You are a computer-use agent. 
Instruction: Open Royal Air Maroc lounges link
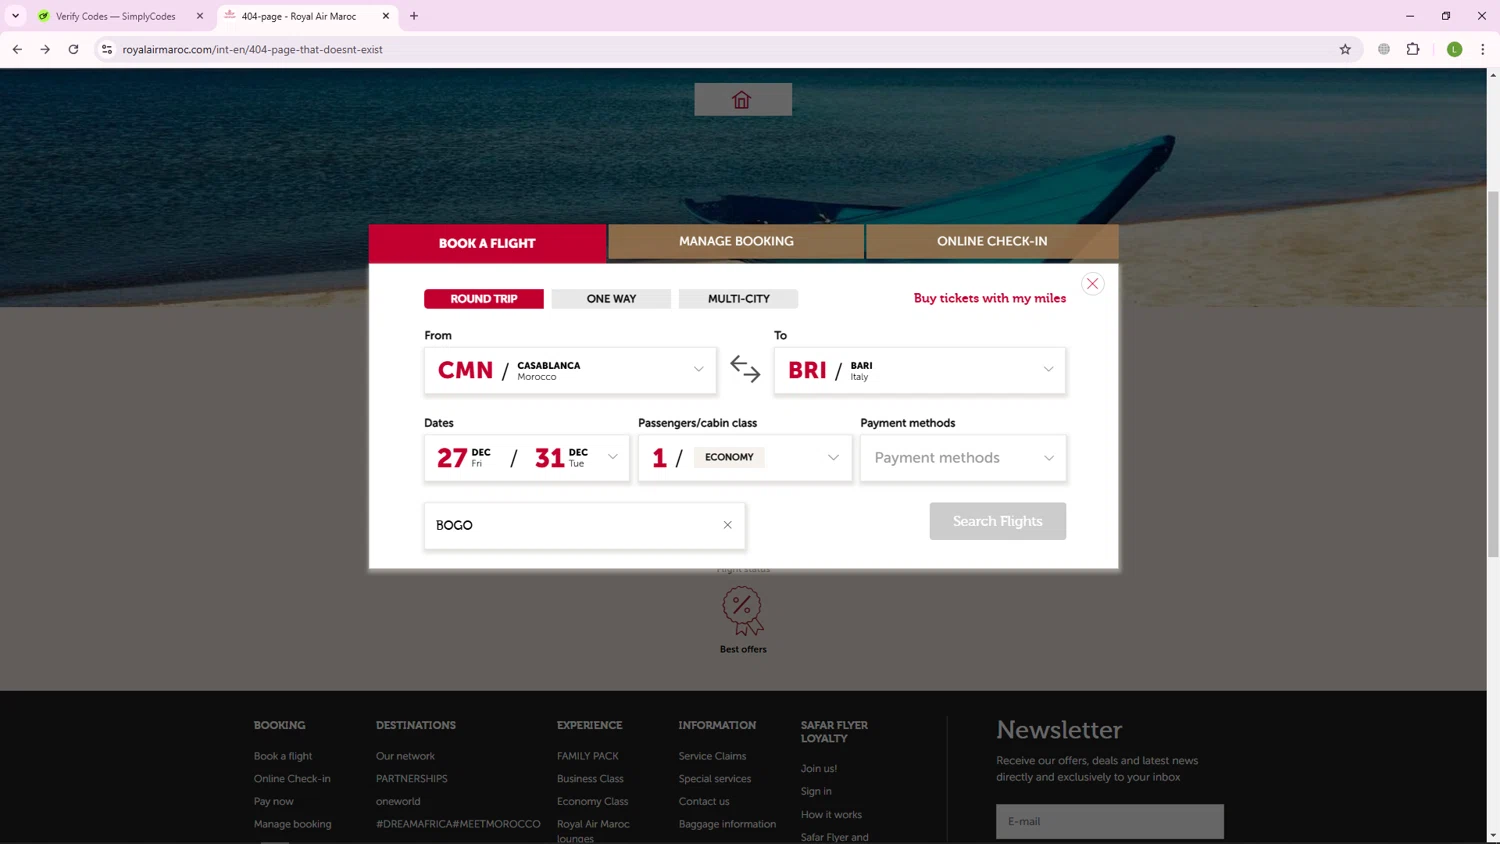click(x=593, y=831)
